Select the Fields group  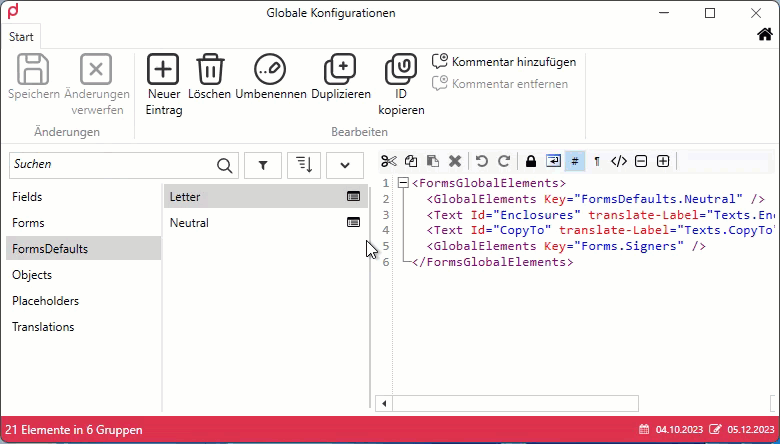coord(84,197)
